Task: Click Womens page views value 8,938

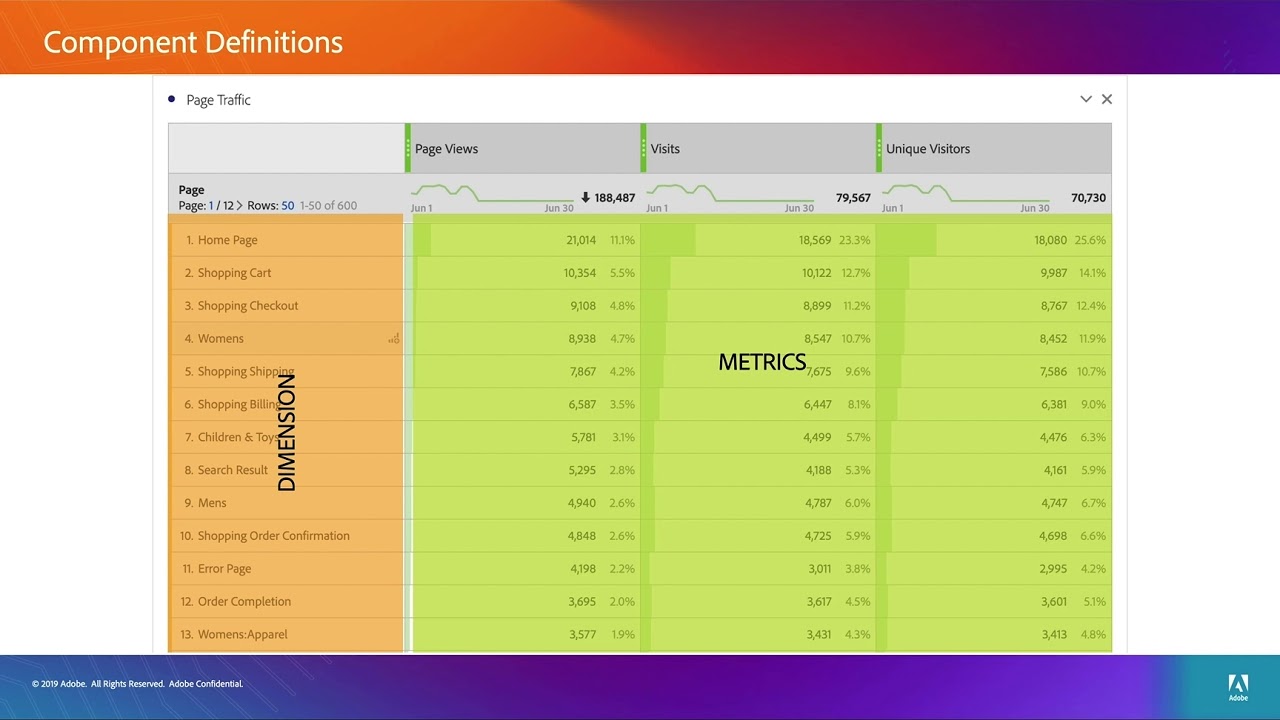Action: tap(582, 339)
